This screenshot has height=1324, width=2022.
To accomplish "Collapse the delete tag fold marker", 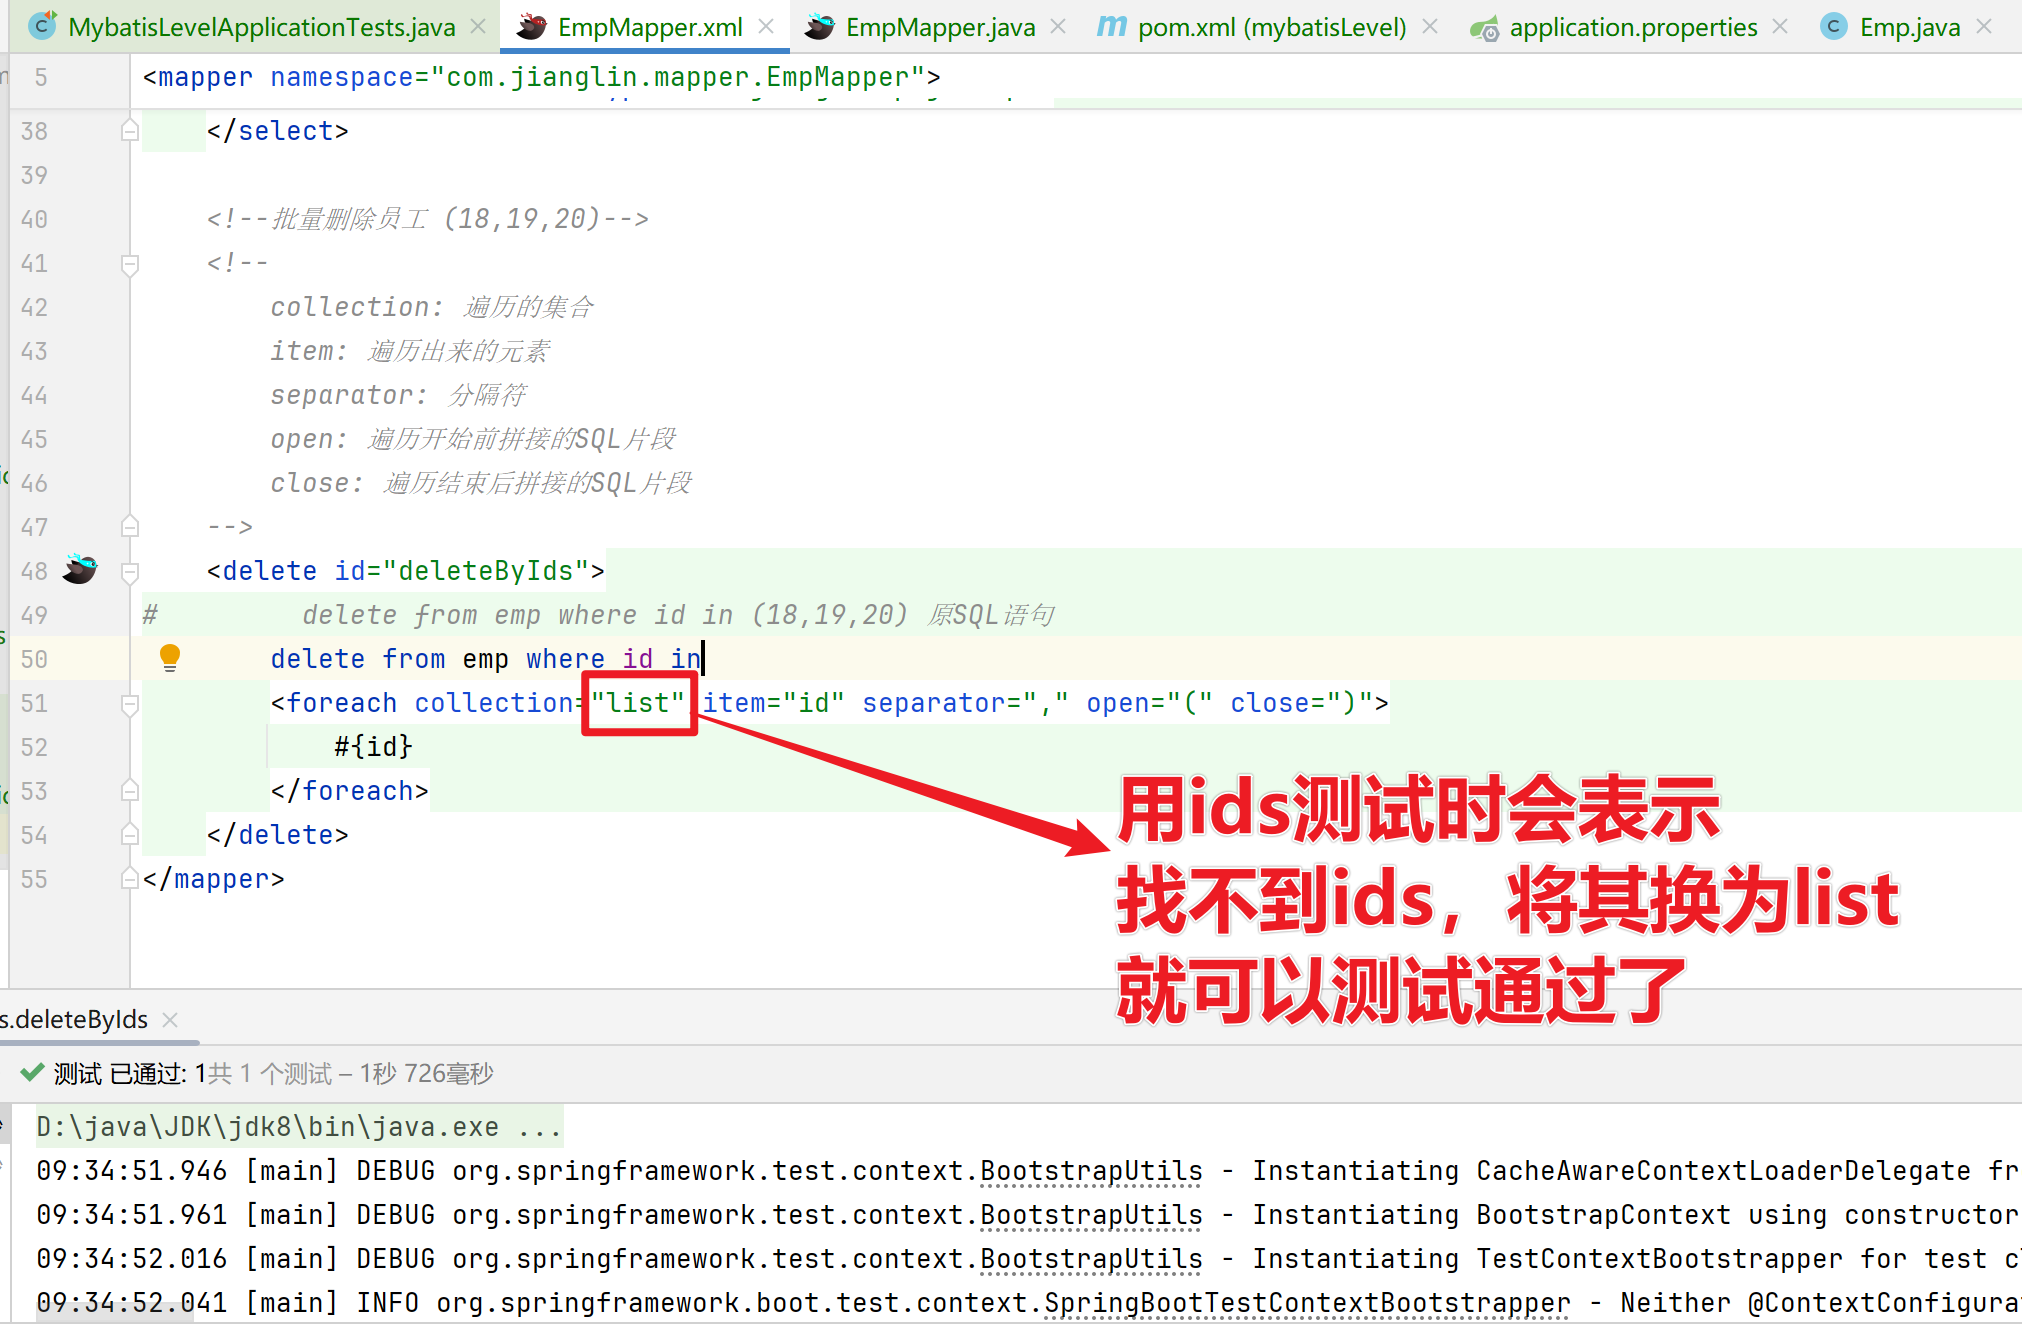I will [130, 571].
